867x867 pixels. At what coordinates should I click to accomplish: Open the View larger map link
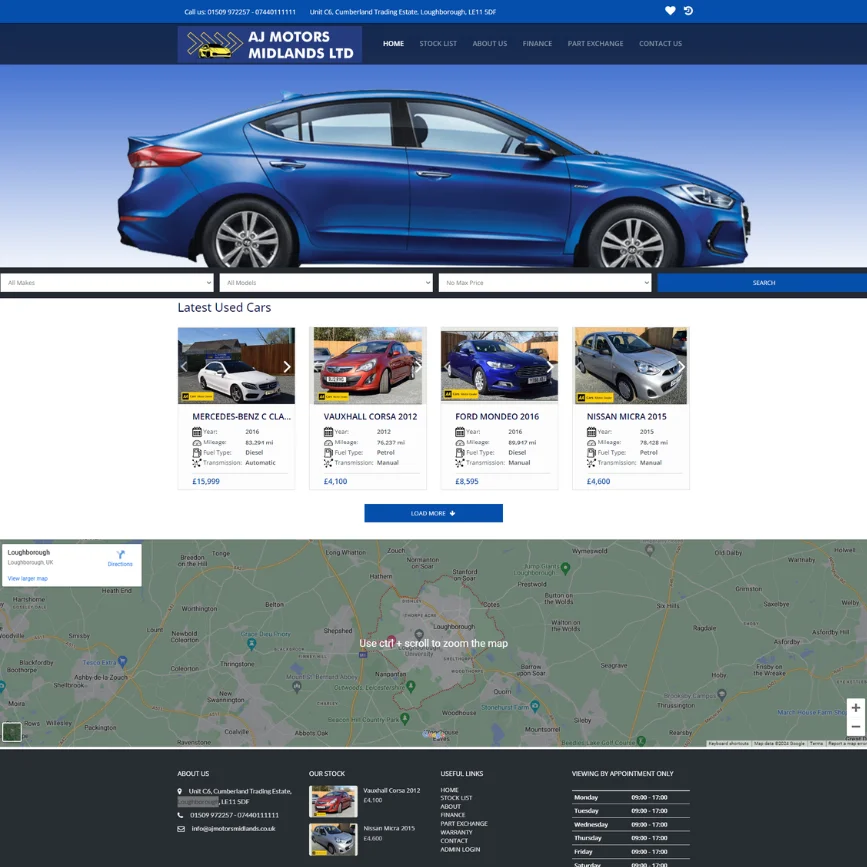[x=27, y=578]
